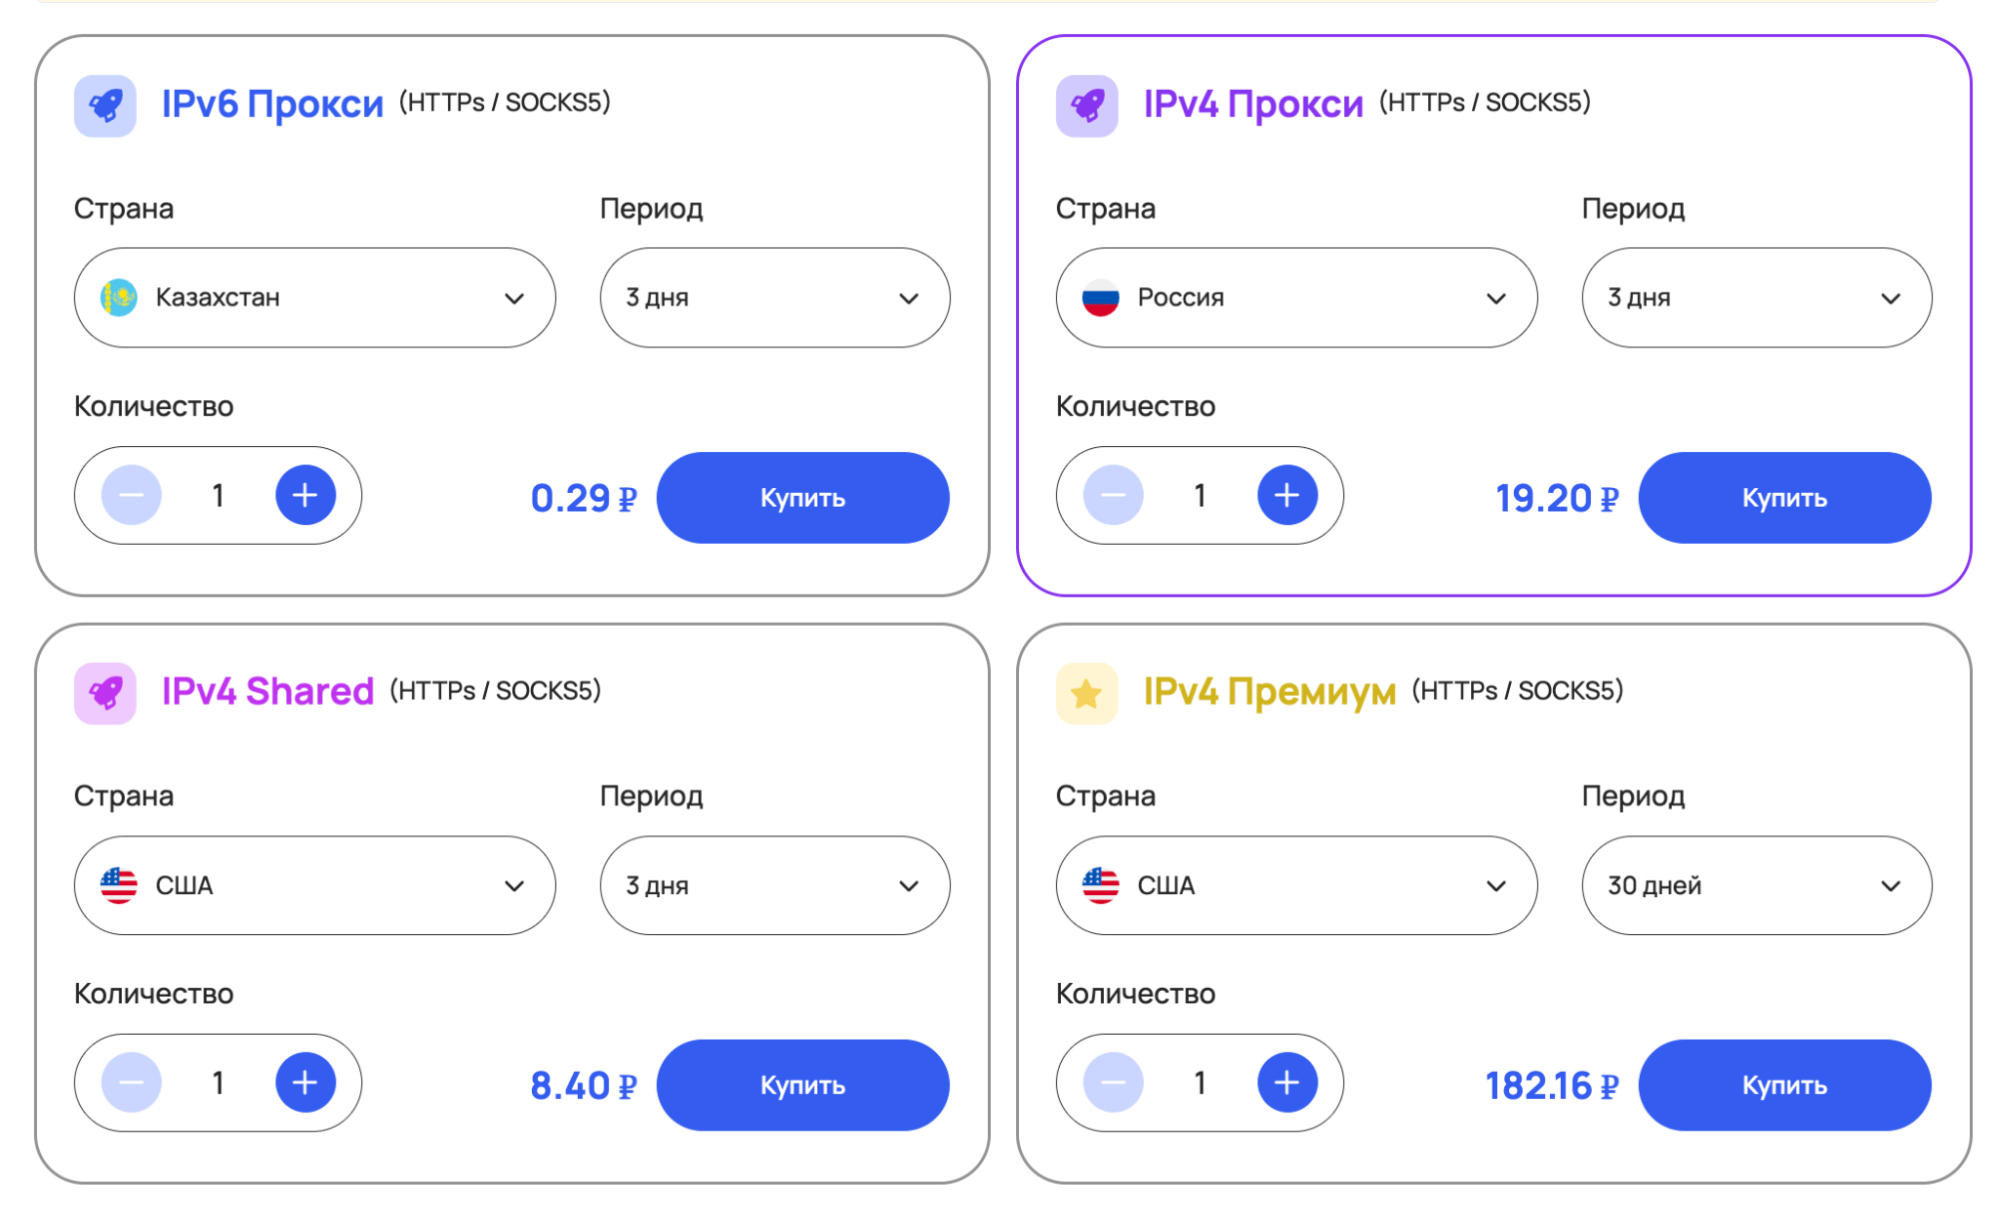Open the 30 дней period dropdown
The image size is (1999, 1207).
[x=1756, y=885]
